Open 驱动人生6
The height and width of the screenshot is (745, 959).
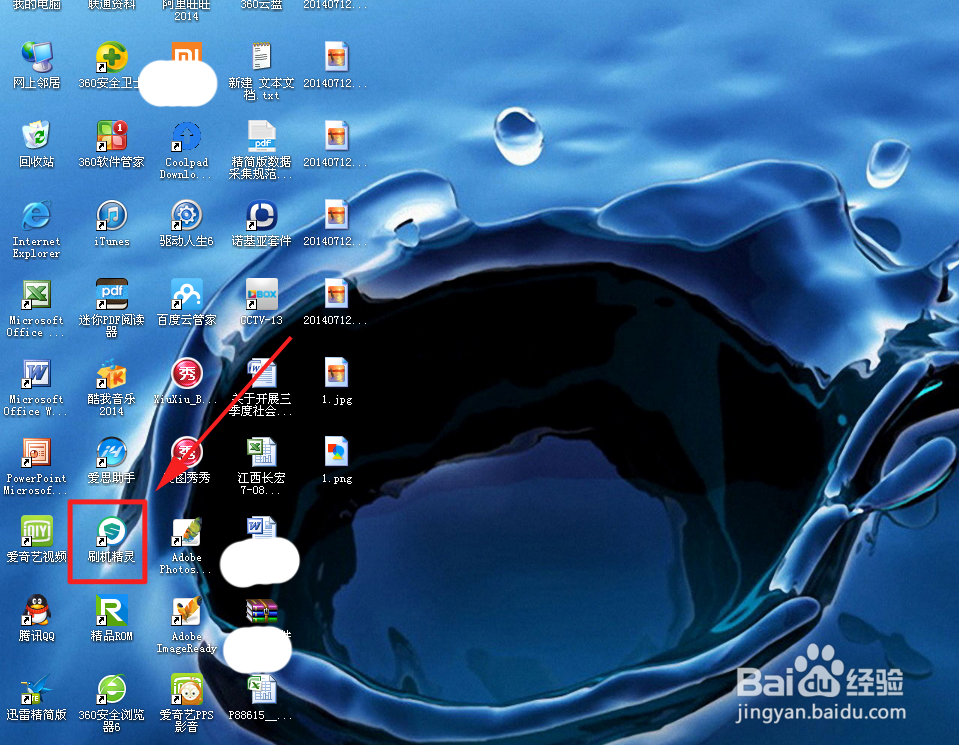tap(185, 215)
